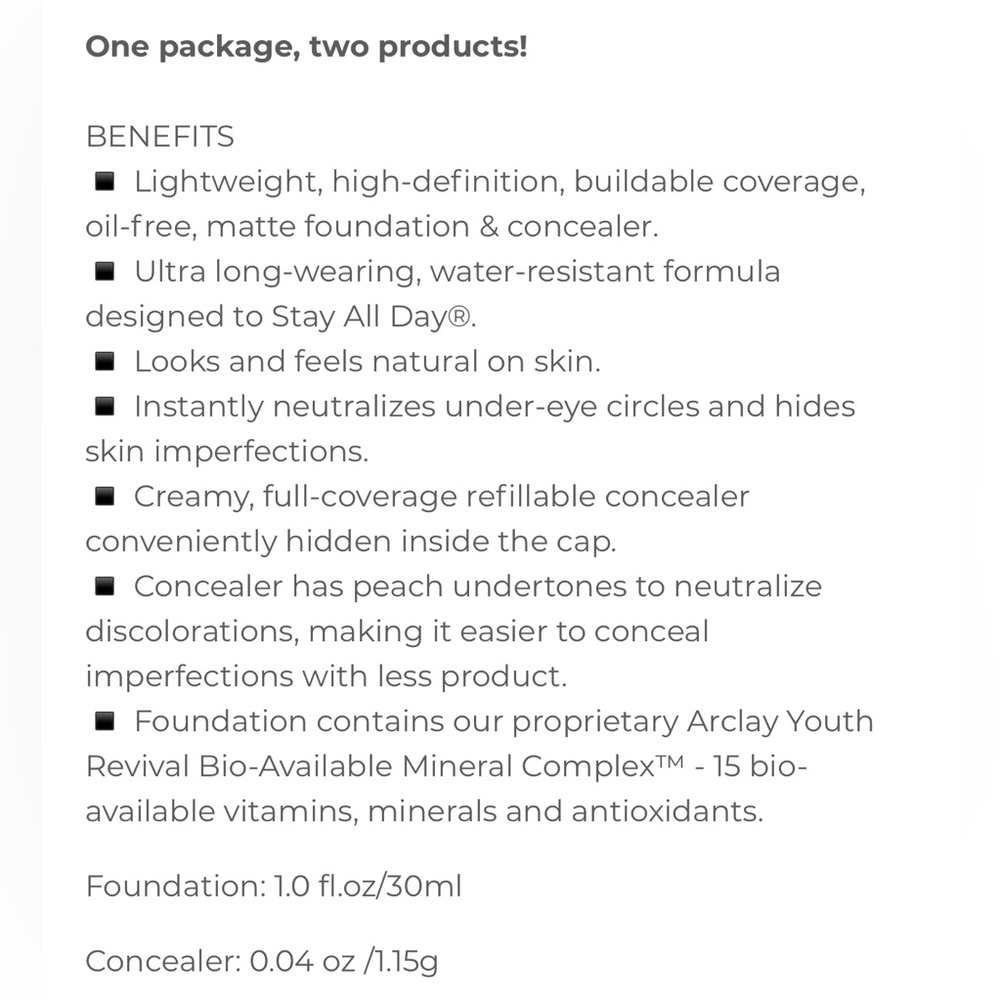
Task: Click the bullet before 'Looks and feels natural'
Action: pos(105,362)
